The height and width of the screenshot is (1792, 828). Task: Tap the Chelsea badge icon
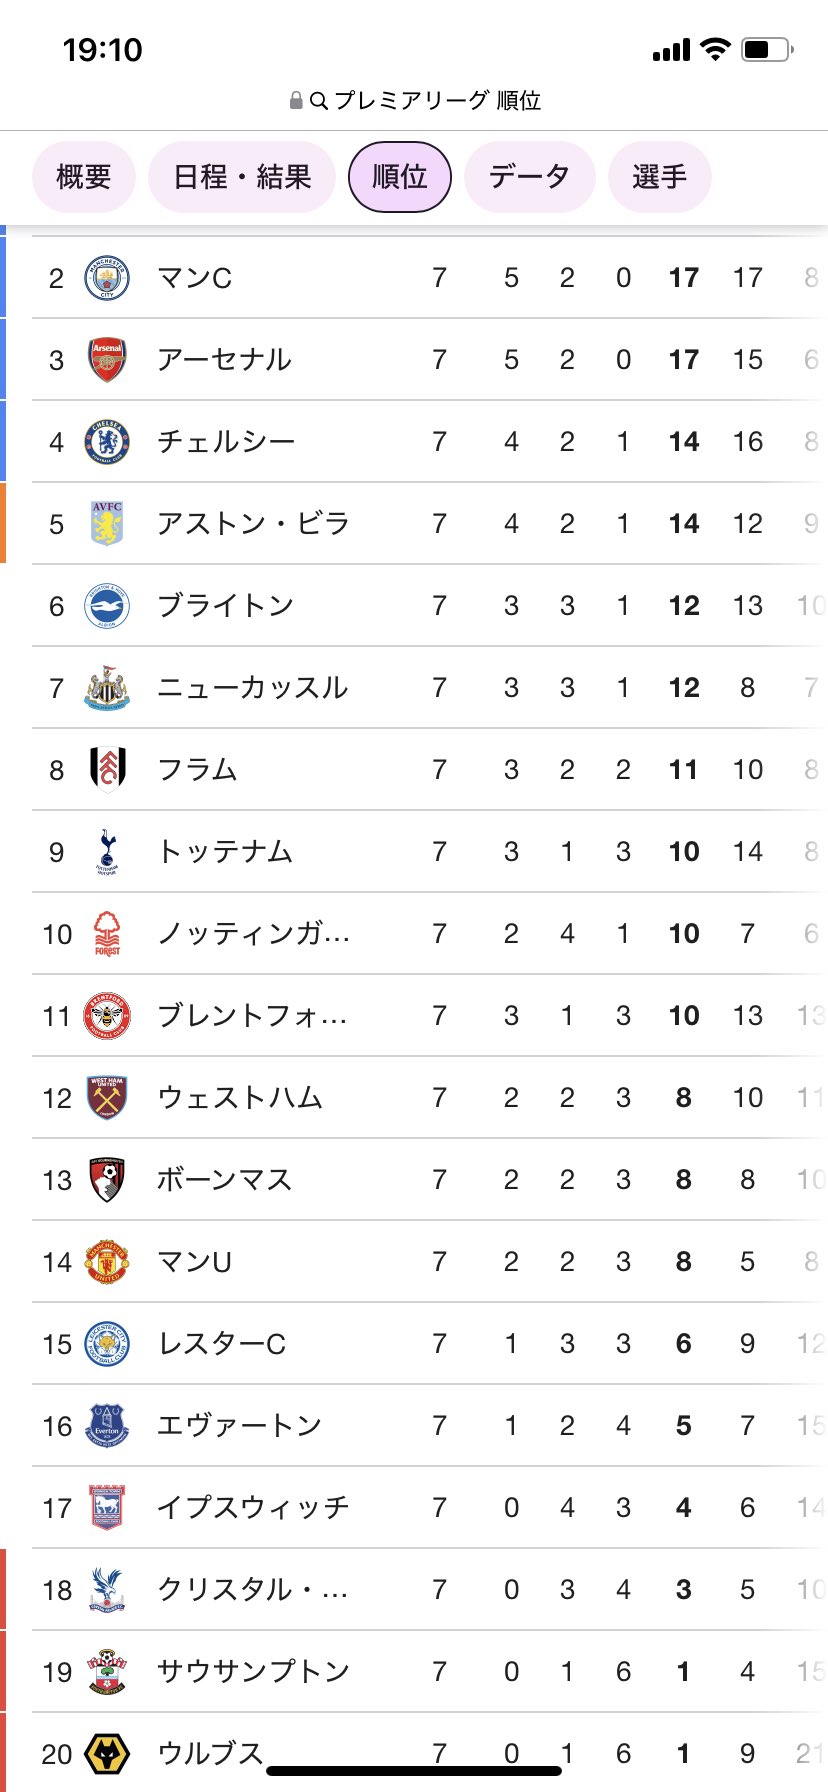(107, 442)
